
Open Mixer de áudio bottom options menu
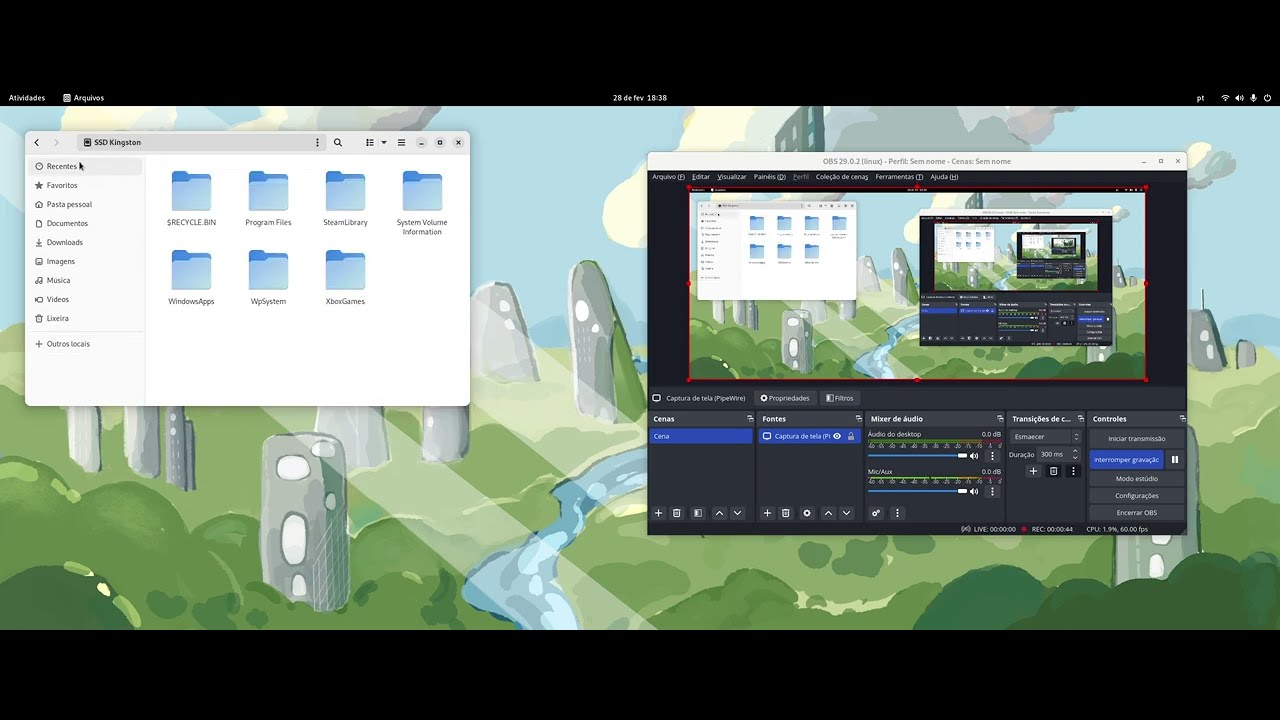(x=897, y=513)
